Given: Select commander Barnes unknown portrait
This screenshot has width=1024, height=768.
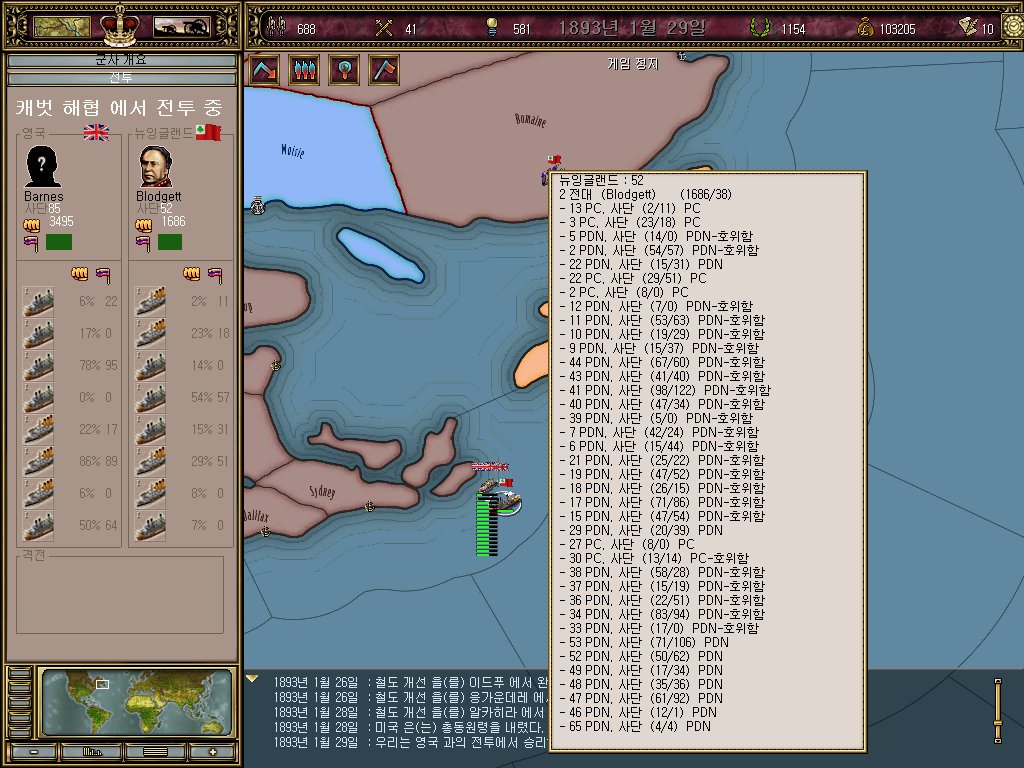Looking at the screenshot, I should [x=42, y=167].
